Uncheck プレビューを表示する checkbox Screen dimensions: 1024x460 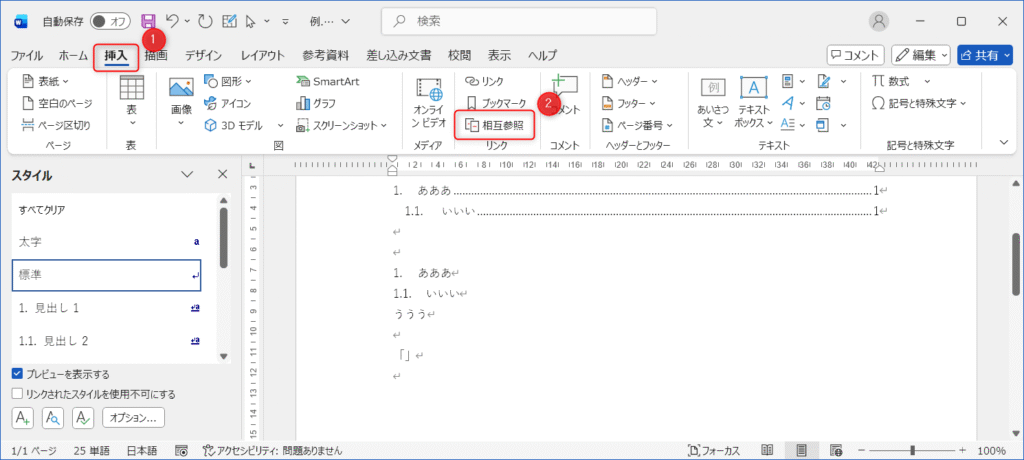(17, 373)
